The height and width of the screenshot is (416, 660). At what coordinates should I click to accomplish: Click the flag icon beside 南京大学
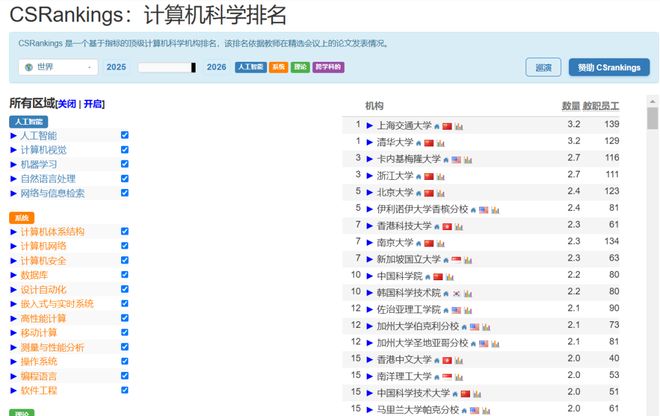point(429,242)
